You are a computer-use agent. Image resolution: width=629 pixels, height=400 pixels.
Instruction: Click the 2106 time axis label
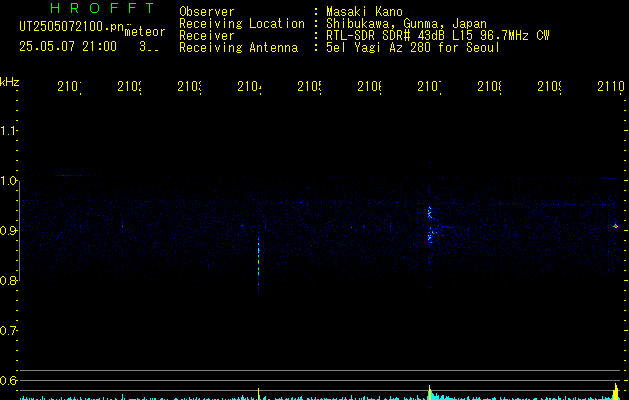click(x=369, y=86)
